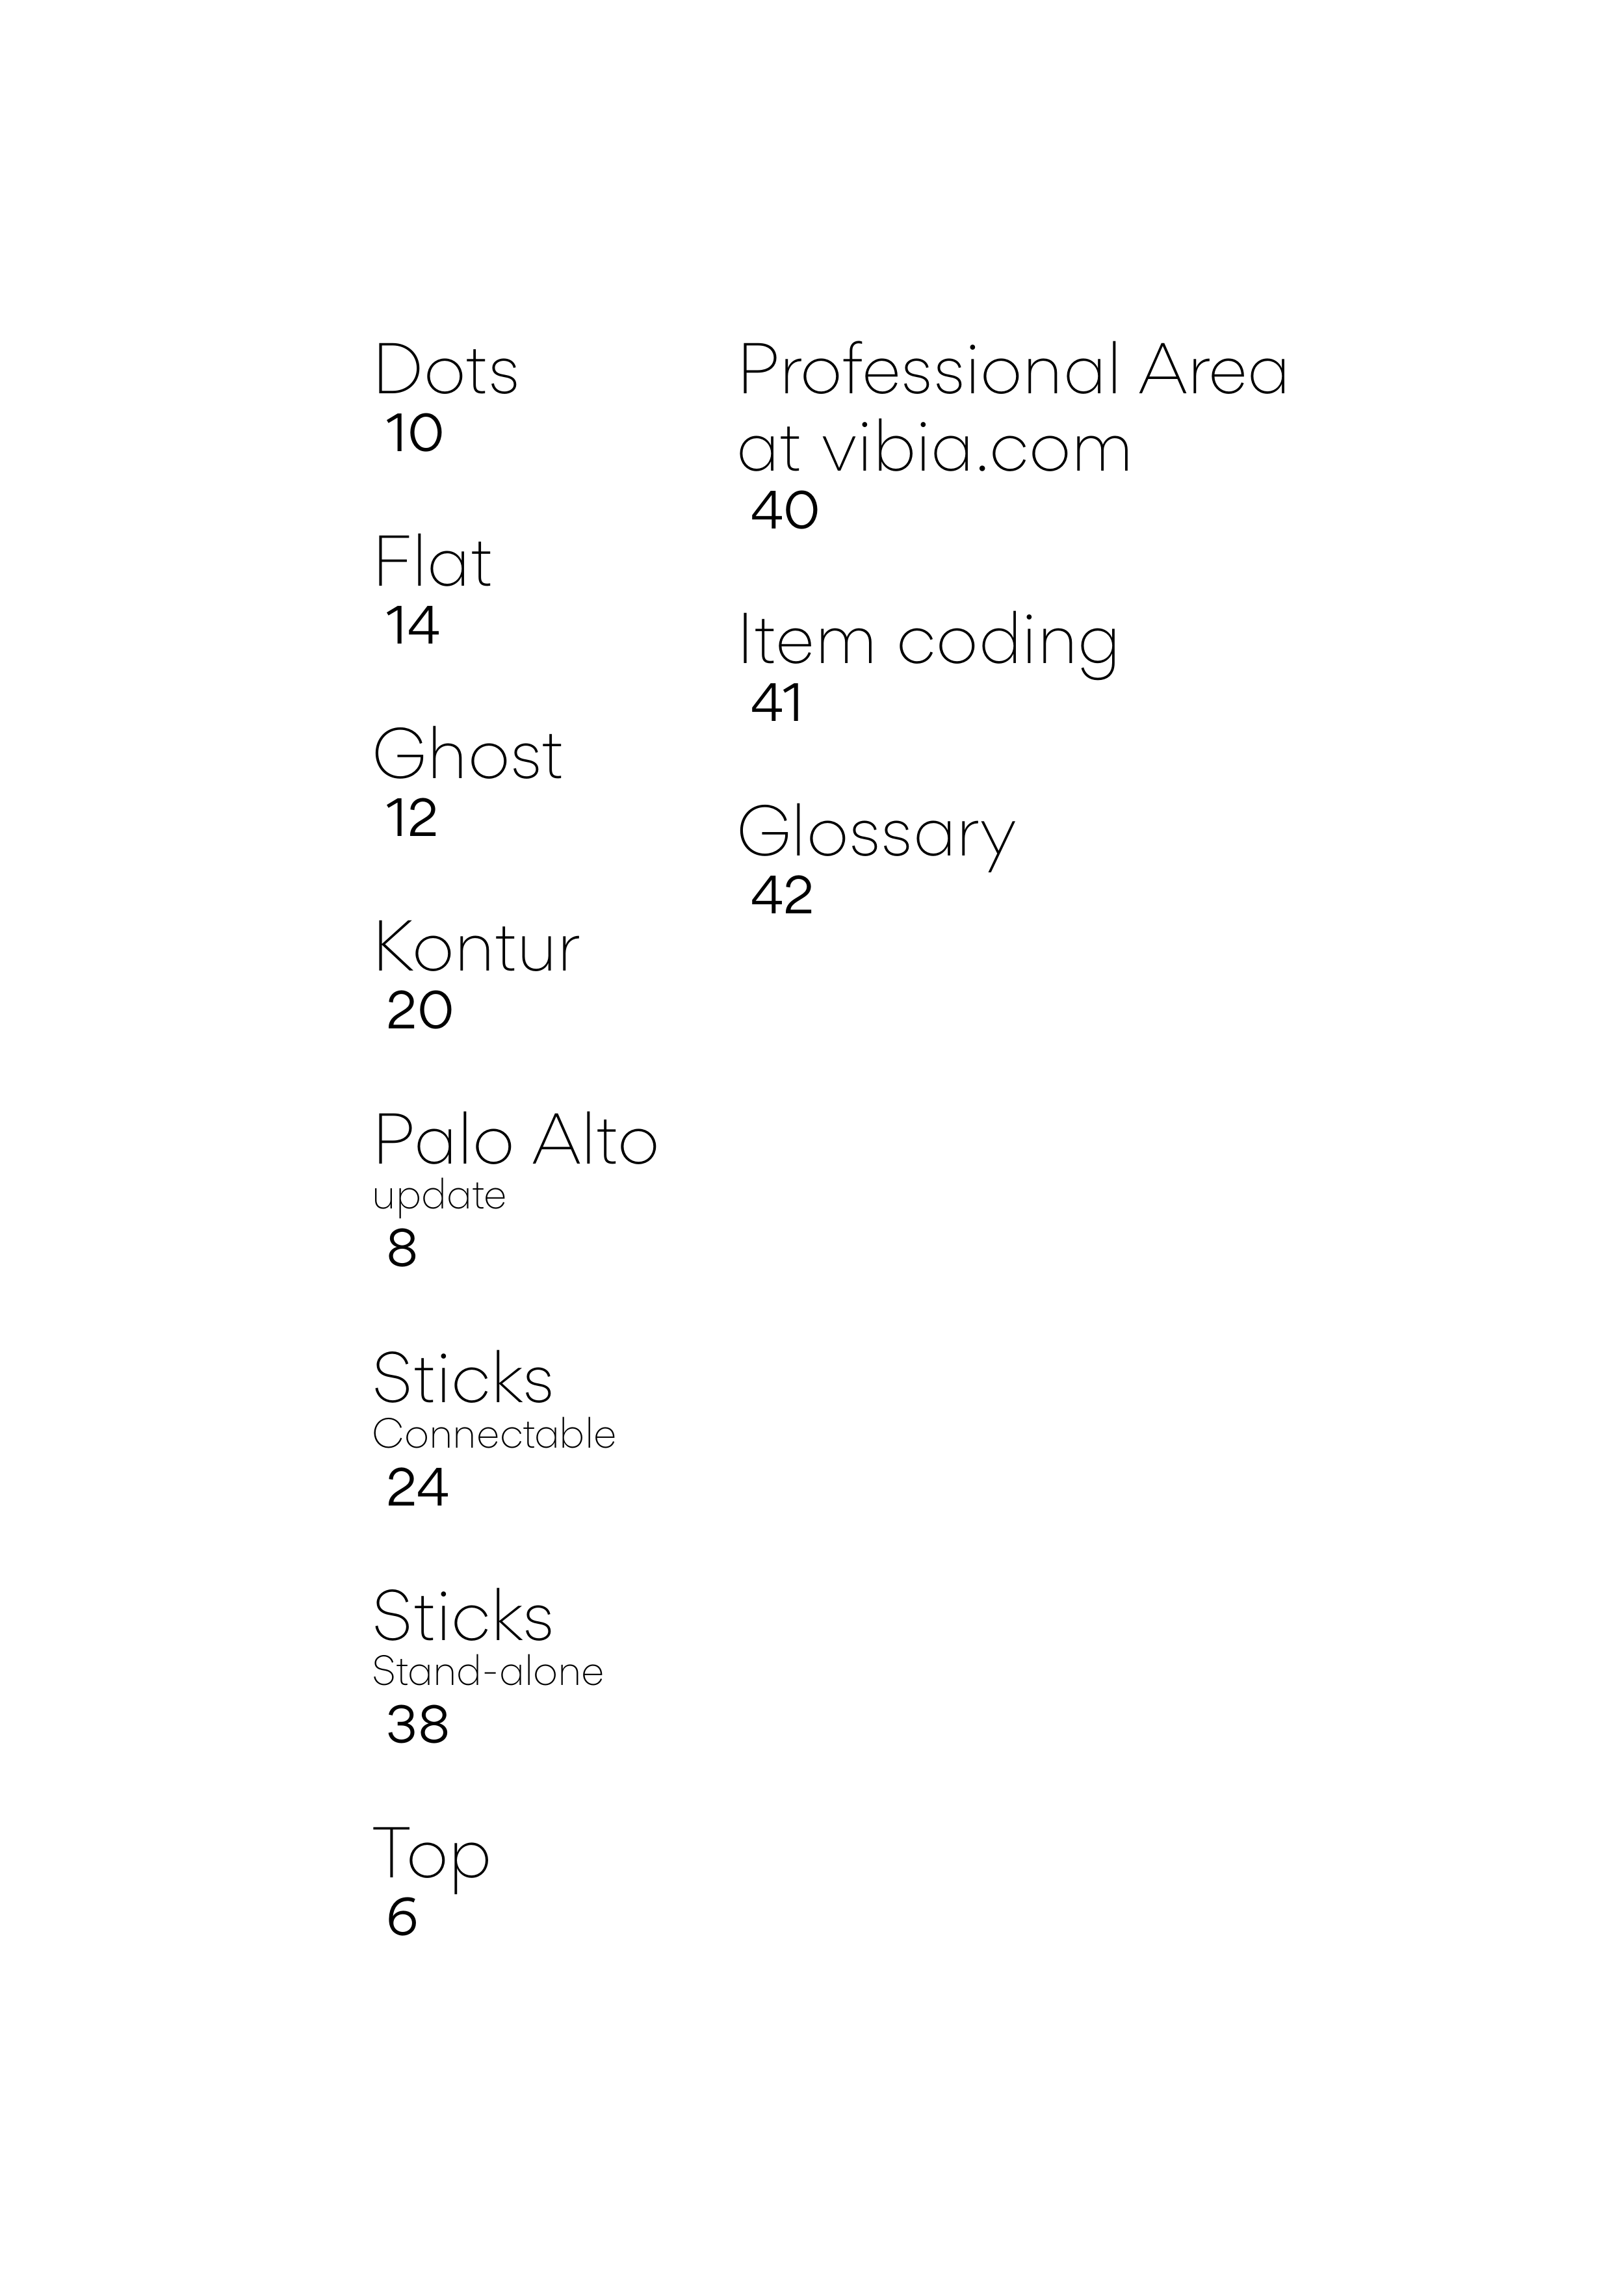
Task: Click page number 10 under Dots
Action: (x=414, y=434)
